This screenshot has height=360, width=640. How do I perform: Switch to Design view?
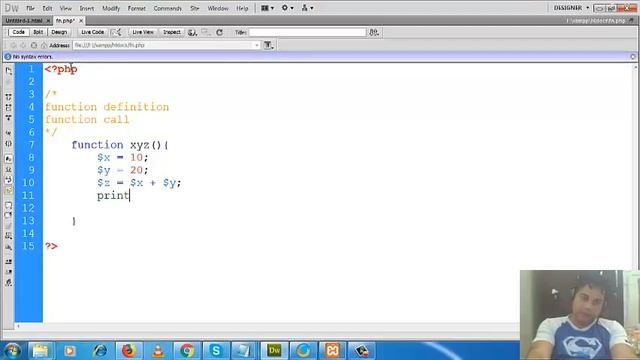click(59, 32)
